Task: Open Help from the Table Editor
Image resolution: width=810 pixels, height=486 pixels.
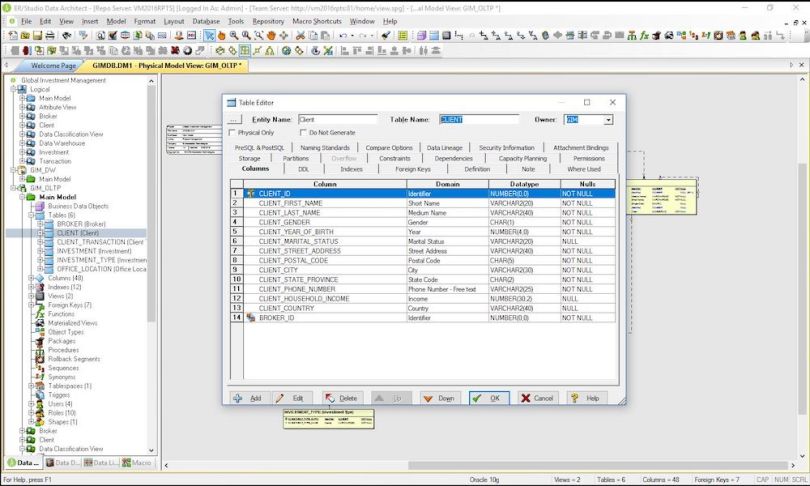Action: [x=587, y=398]
